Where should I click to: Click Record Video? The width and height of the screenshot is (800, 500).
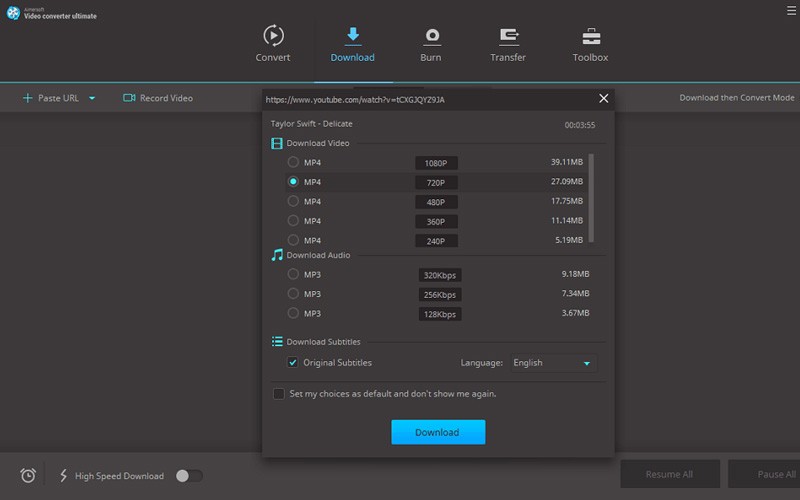tap(158, 98)
